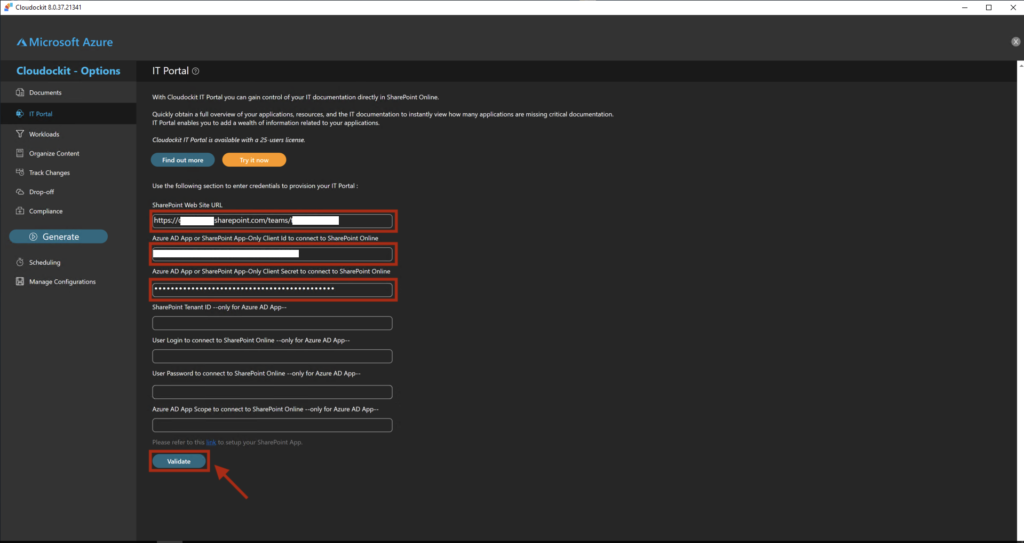Image resolution: width=1024 pixels, height=543 pixels.
Task: Click the SharePoint Tenant ID field
Action: coord(272,323)
